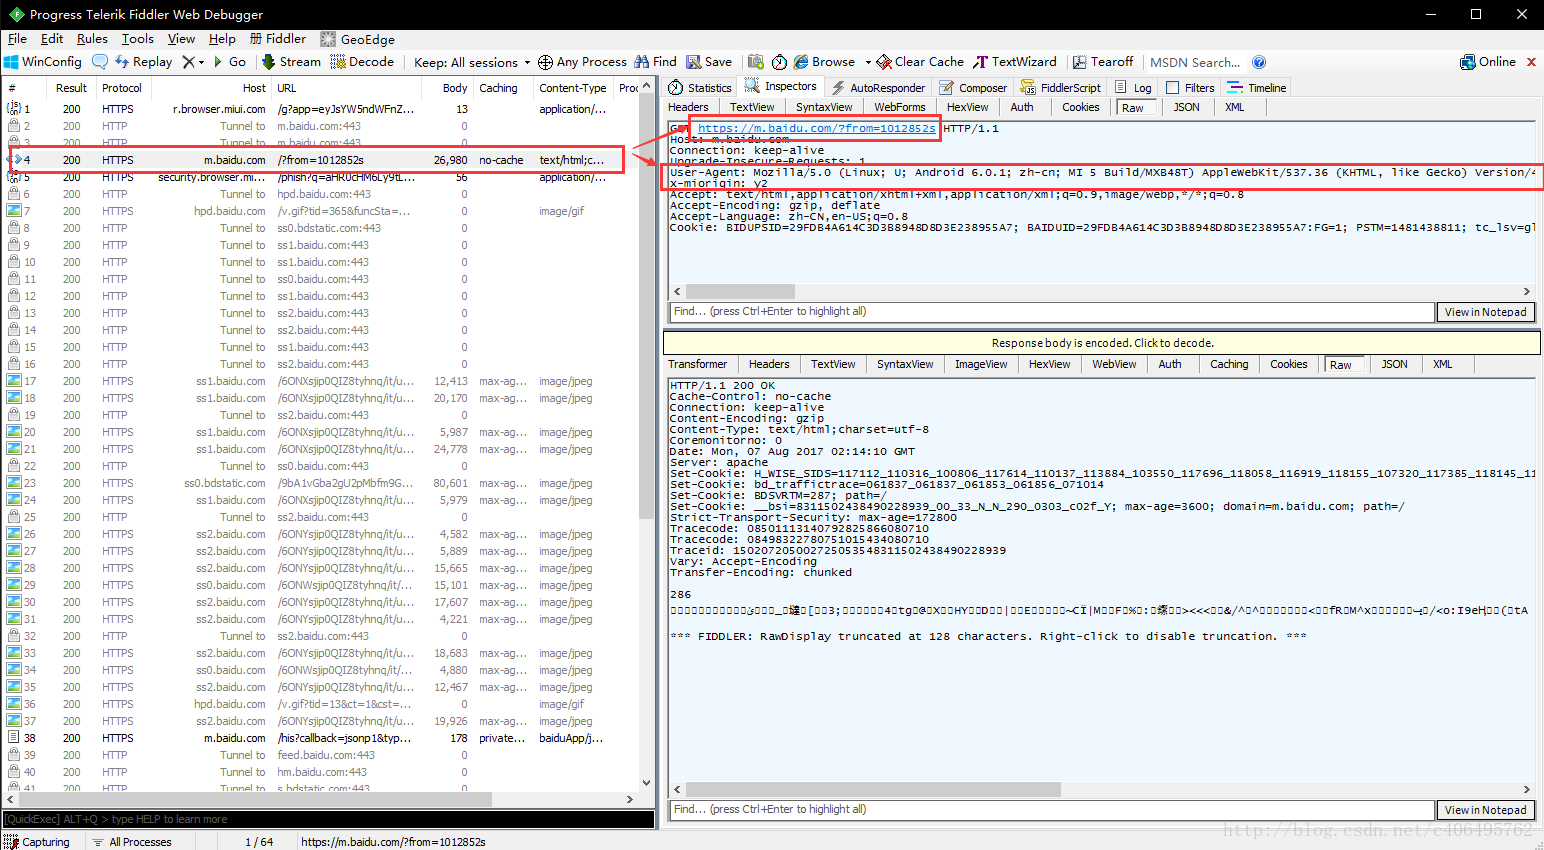Switch to the Statistics tab
Screen dimensions: 1544x850
[x=700, y=88]
